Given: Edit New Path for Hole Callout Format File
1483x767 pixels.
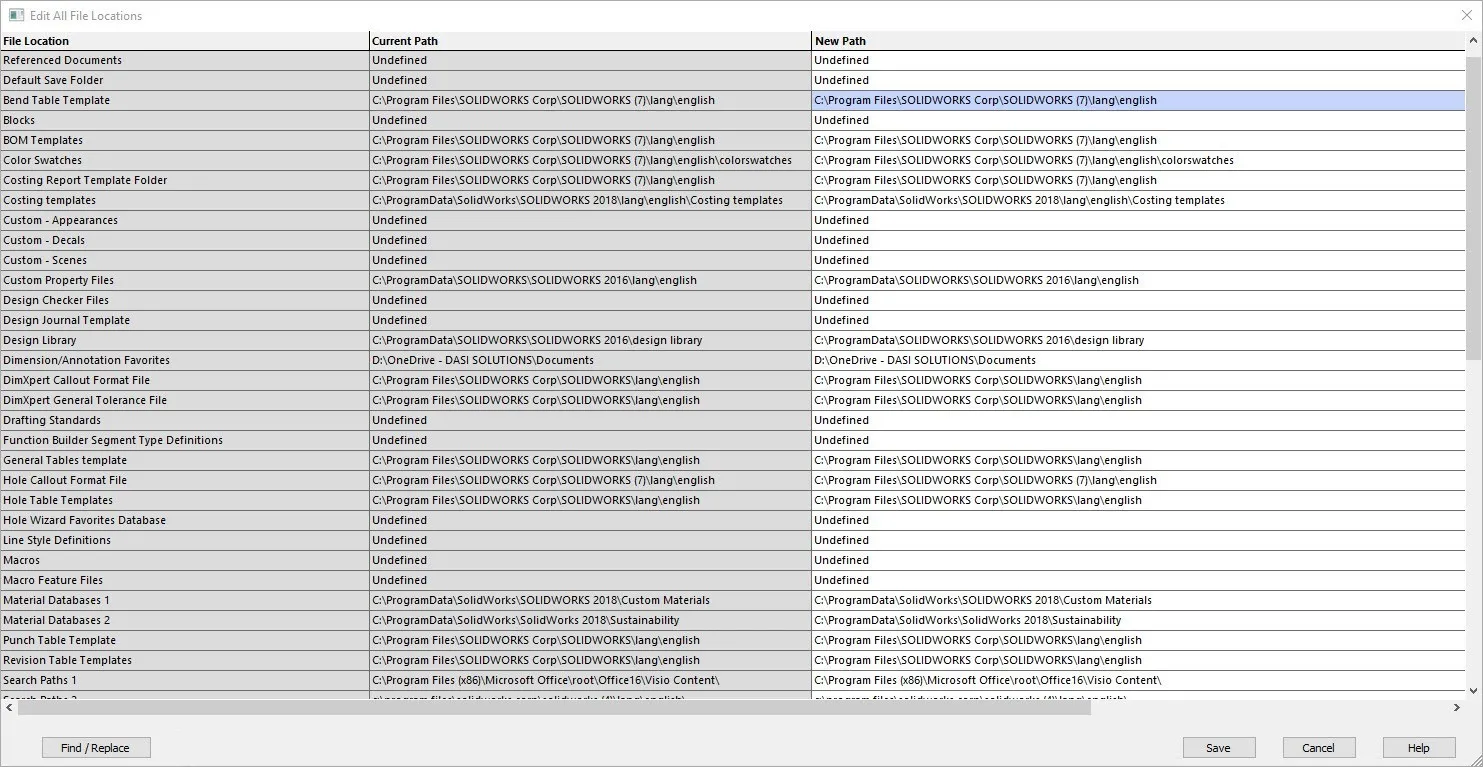Looking at the screenshot, I should pos(1138,480).
